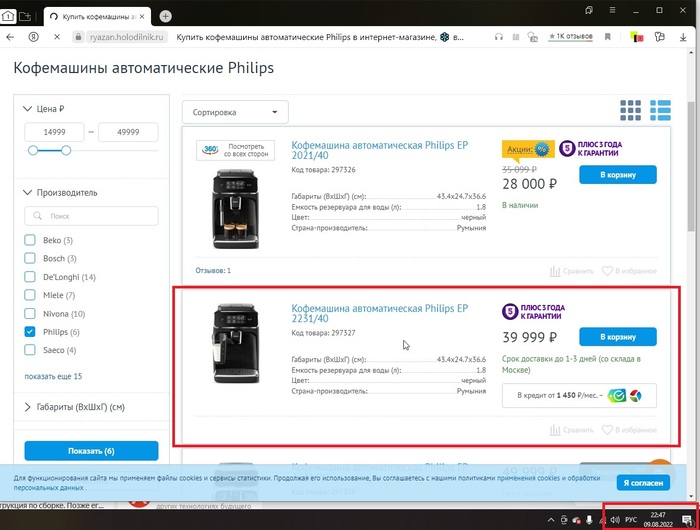
Task: Switch to list view layout icon
Action: pos(660,110)
